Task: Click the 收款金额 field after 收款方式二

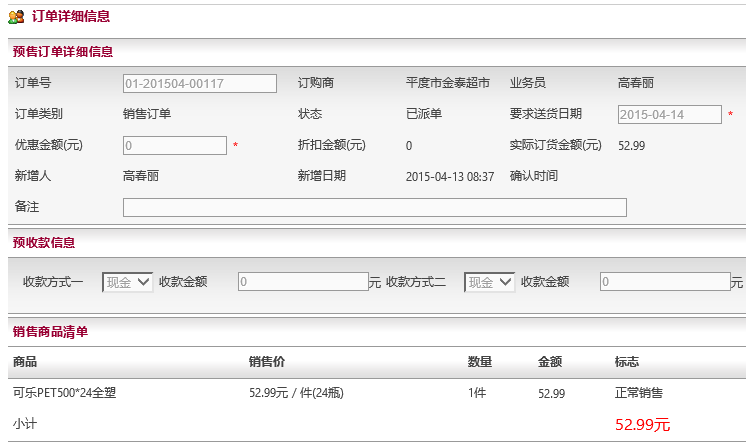Action: coord(665,282)
